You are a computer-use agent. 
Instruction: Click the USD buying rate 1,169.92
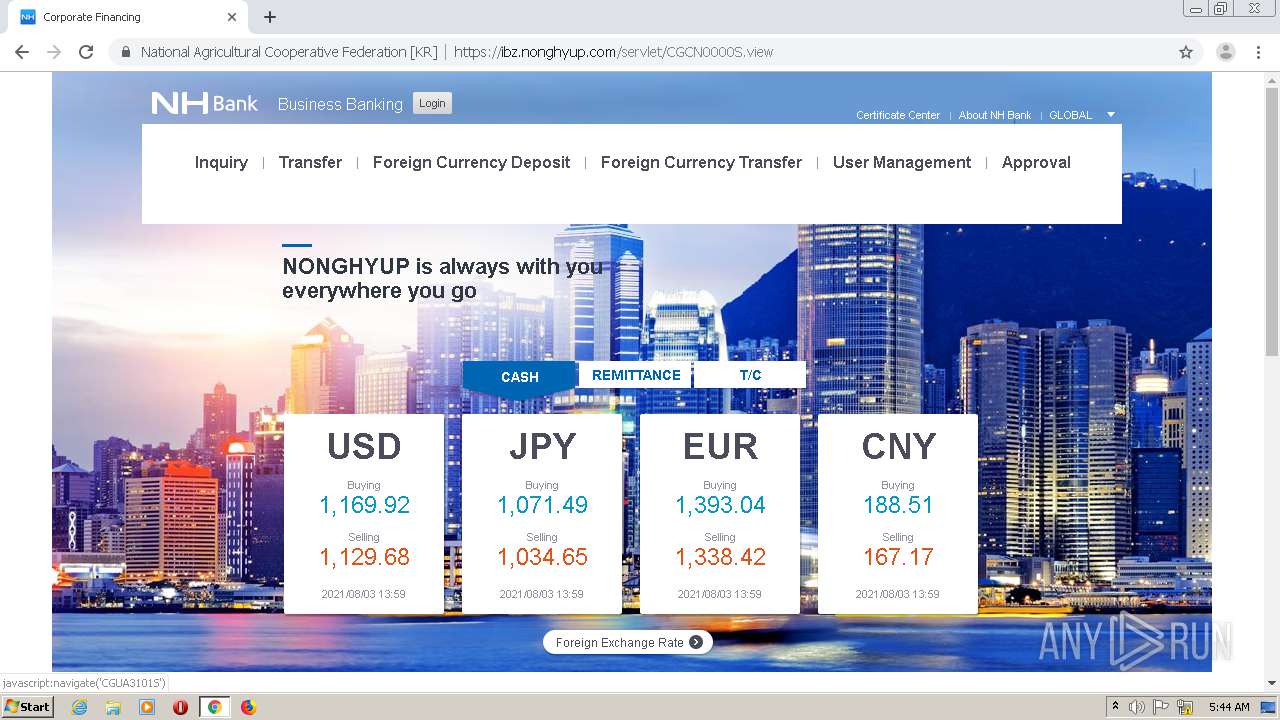point(364,505)
